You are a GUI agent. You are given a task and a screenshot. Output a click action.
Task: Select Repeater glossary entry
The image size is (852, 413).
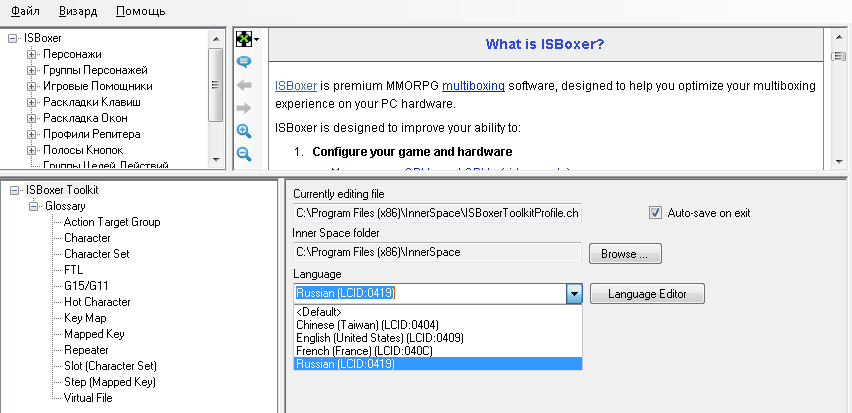click(x=86, y=350)
